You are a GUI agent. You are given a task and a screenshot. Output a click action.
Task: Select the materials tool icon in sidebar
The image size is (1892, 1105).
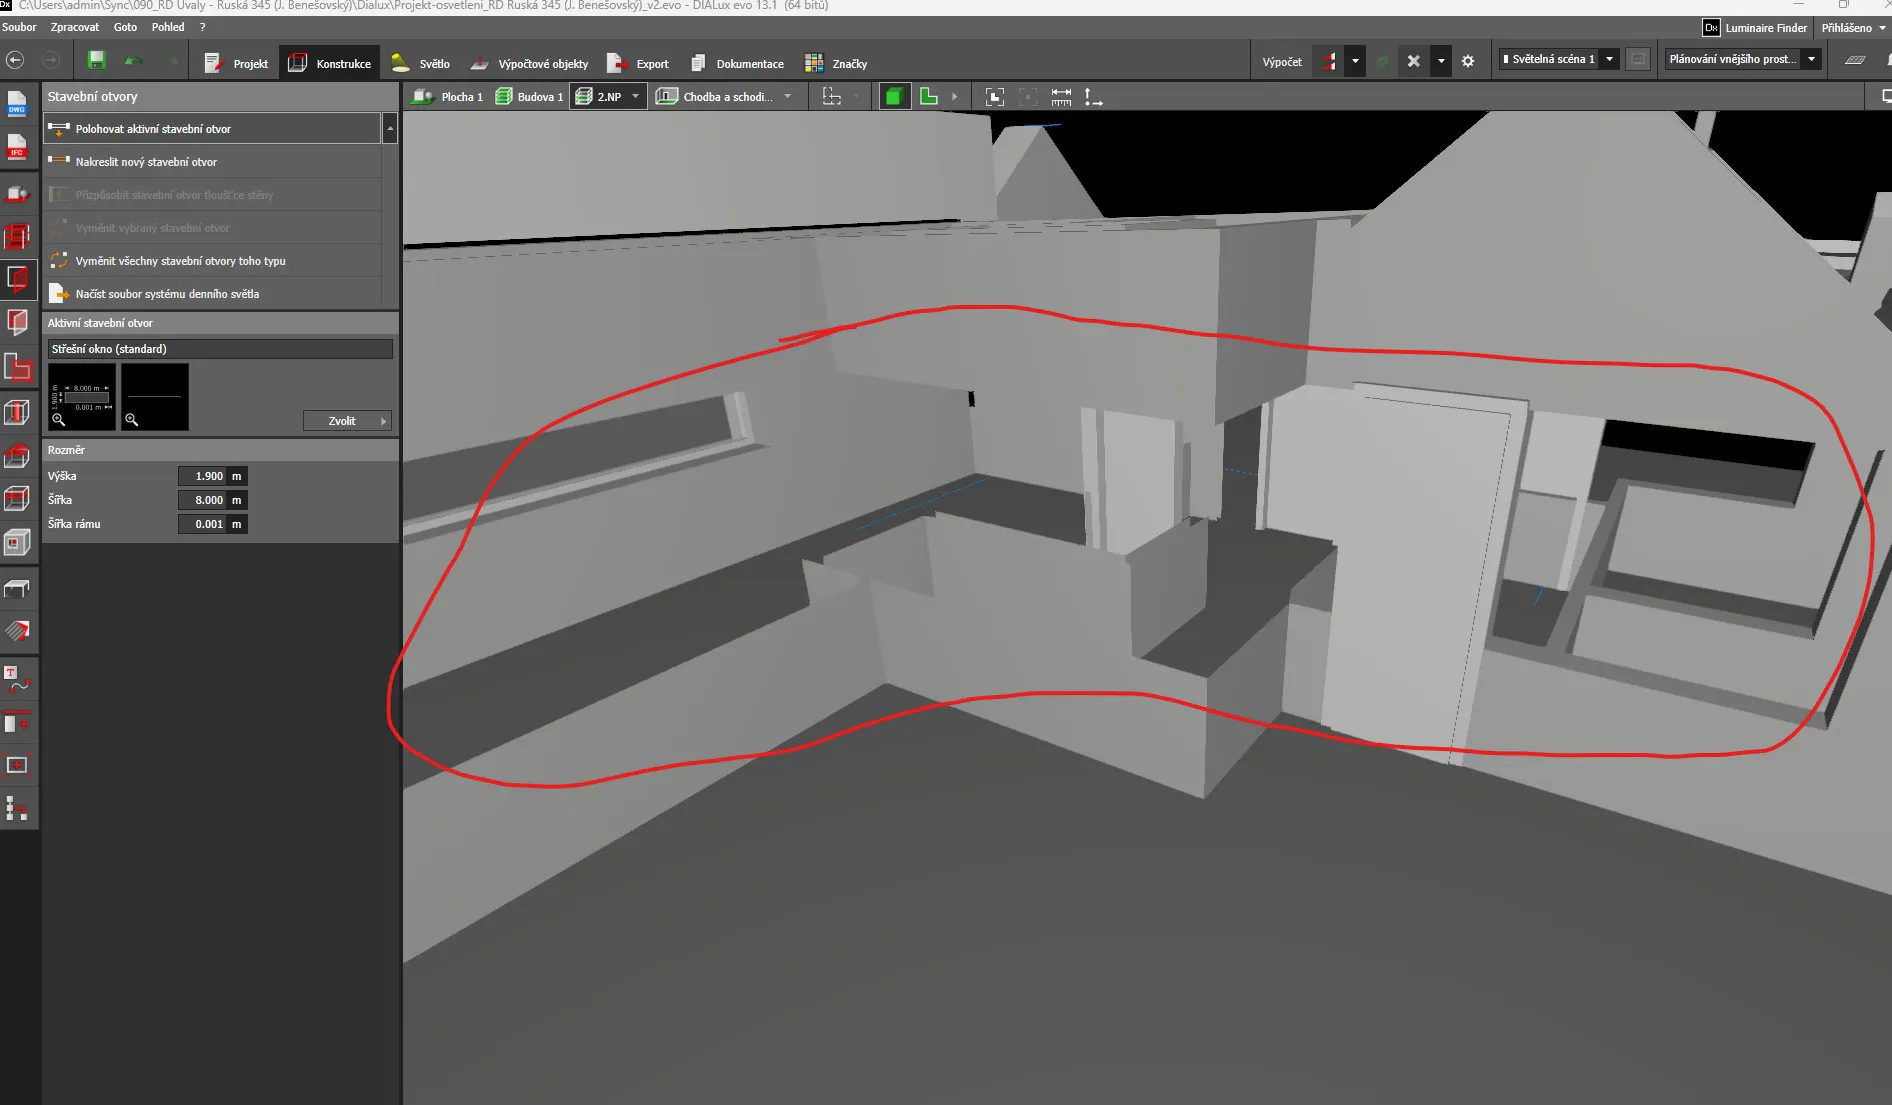click(x=17, y=631)
